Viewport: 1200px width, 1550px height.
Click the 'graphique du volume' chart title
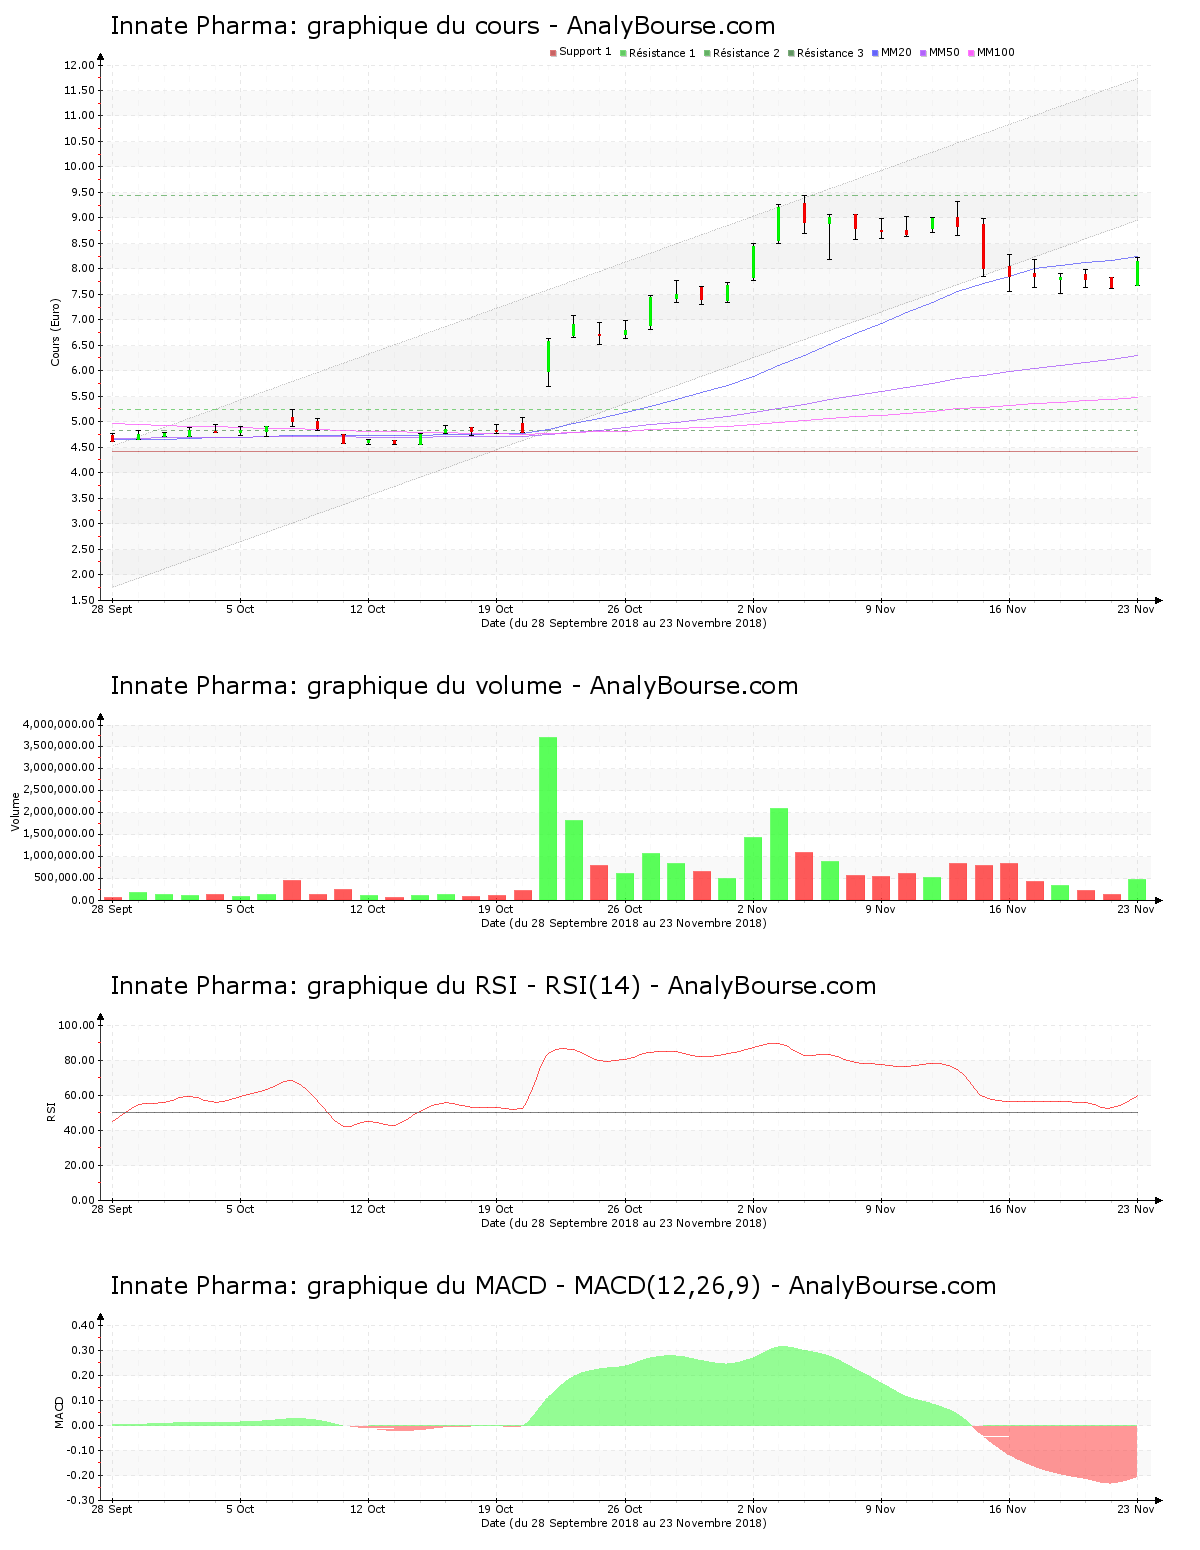(x=454, y=686)
